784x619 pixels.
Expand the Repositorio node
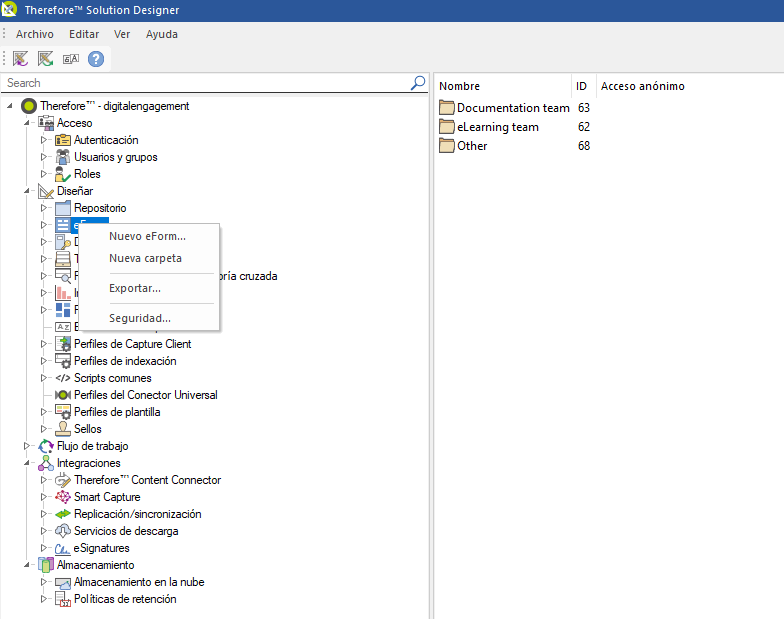[44, 208]
